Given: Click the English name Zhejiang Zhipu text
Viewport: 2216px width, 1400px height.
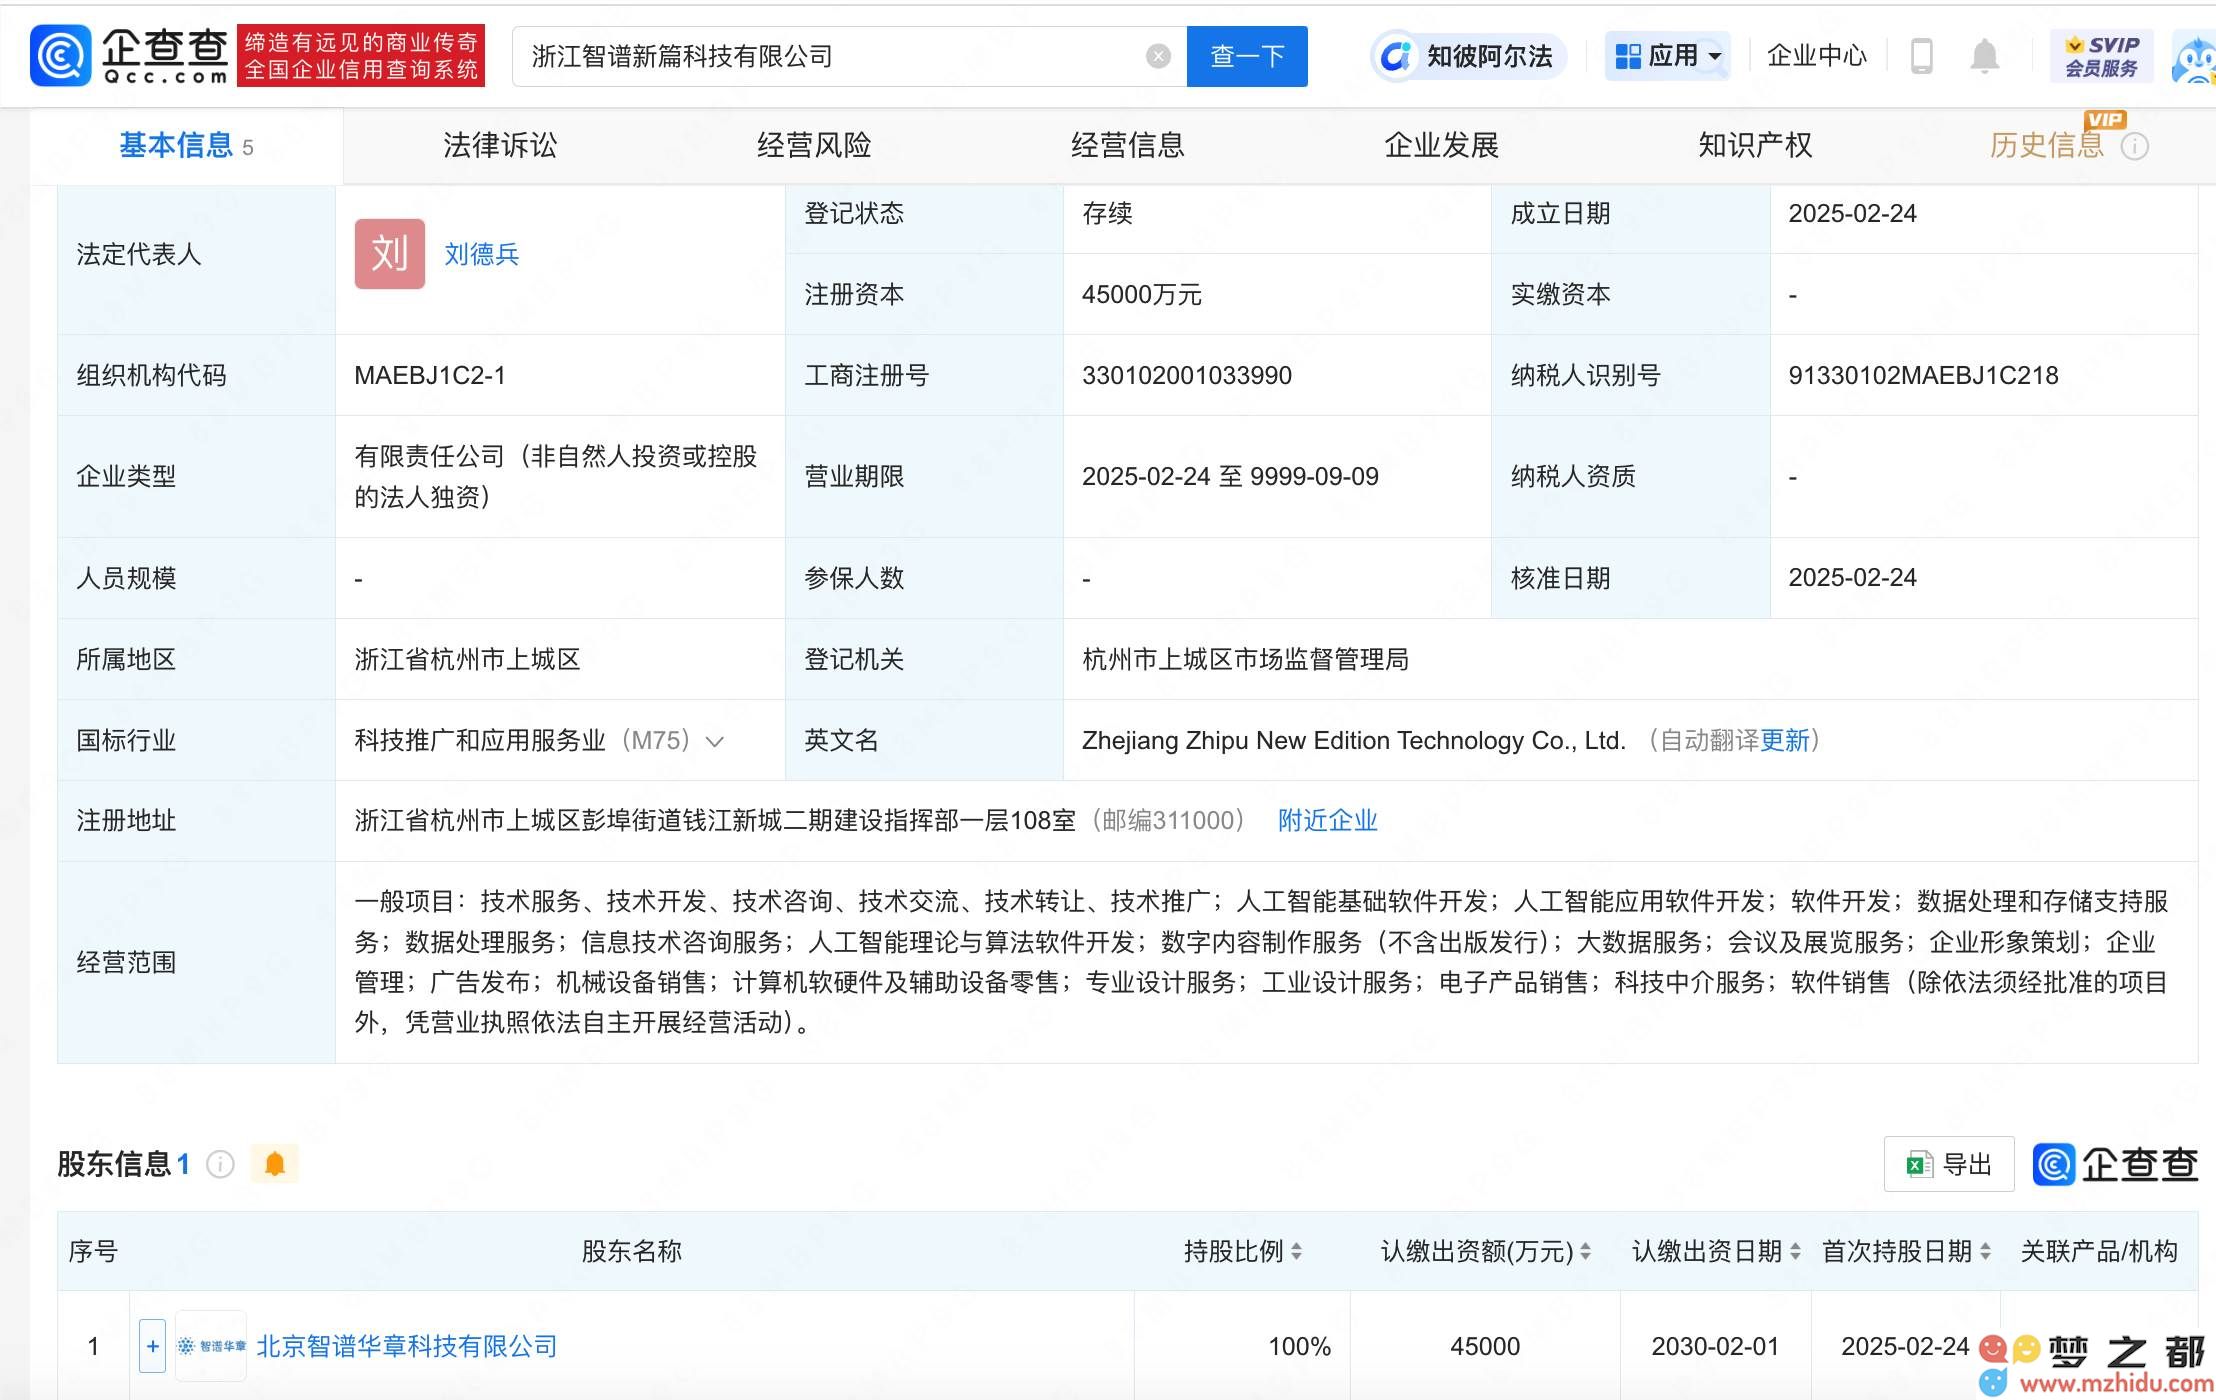Looking at the screenshot, I should click(x=1354, y=741).
